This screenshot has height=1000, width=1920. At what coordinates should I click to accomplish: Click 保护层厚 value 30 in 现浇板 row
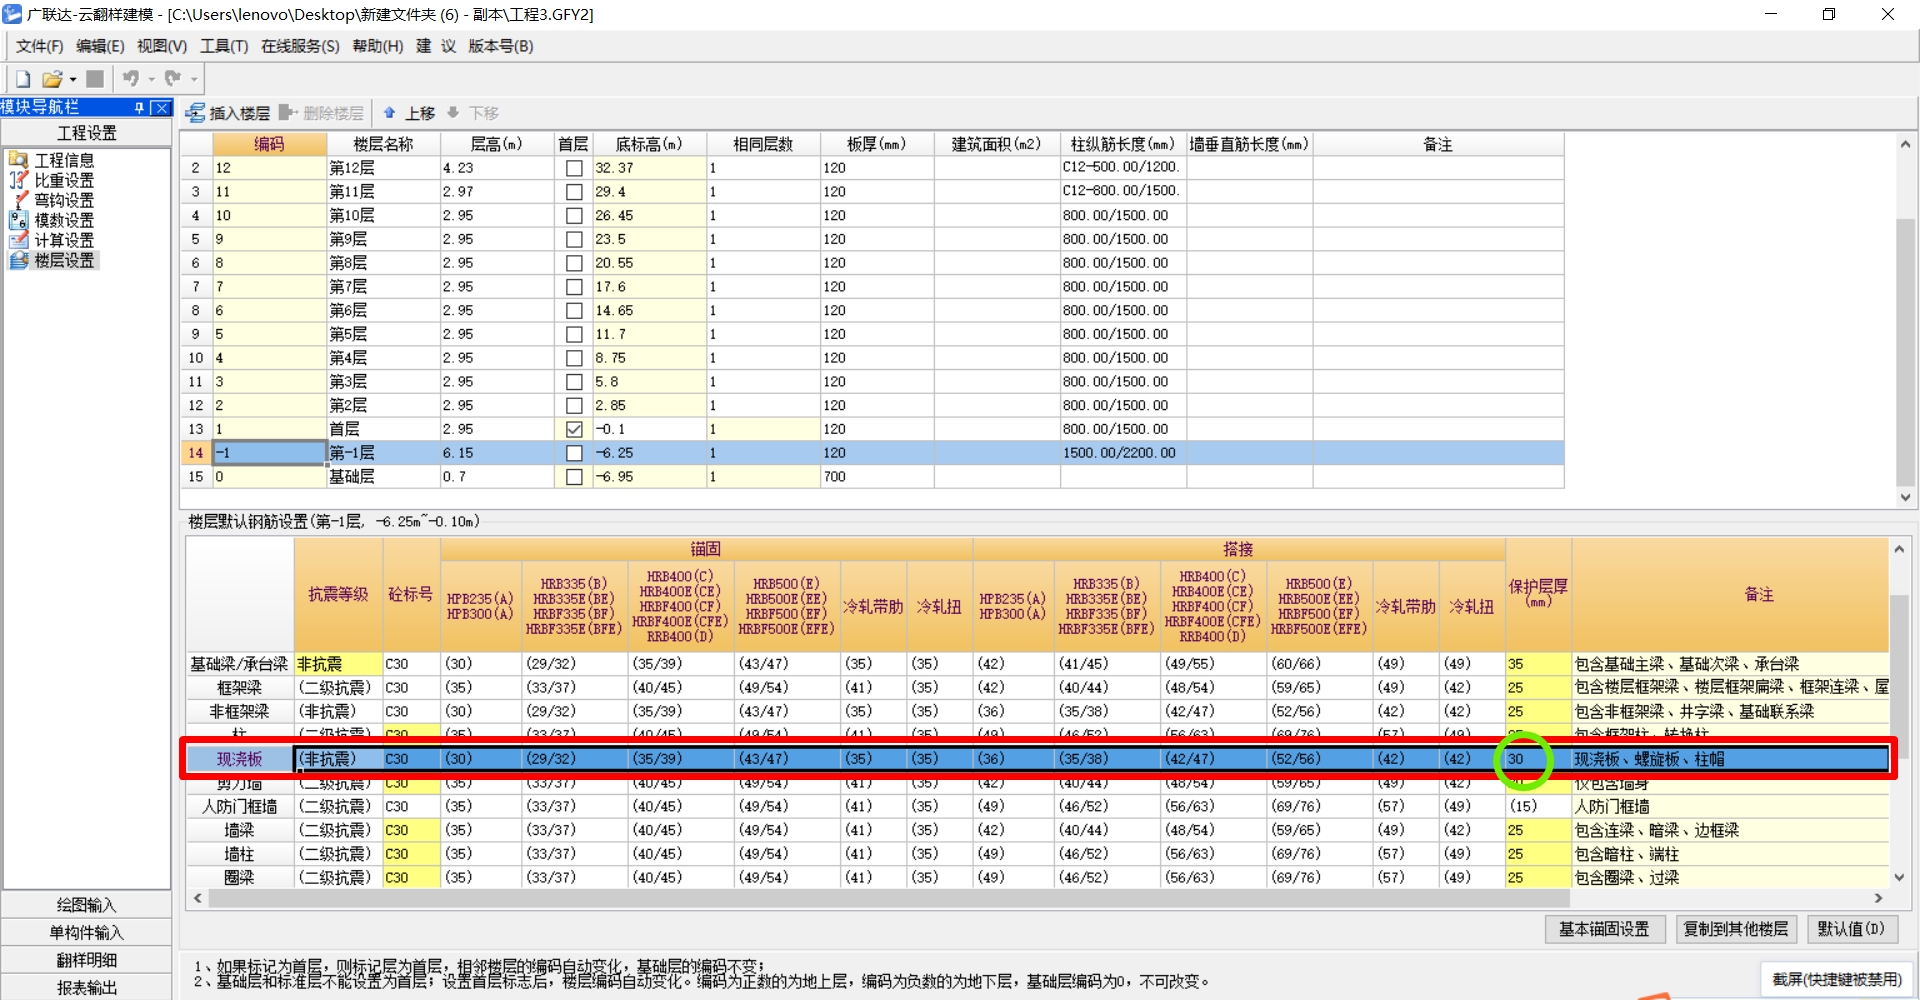point(1538,759)
